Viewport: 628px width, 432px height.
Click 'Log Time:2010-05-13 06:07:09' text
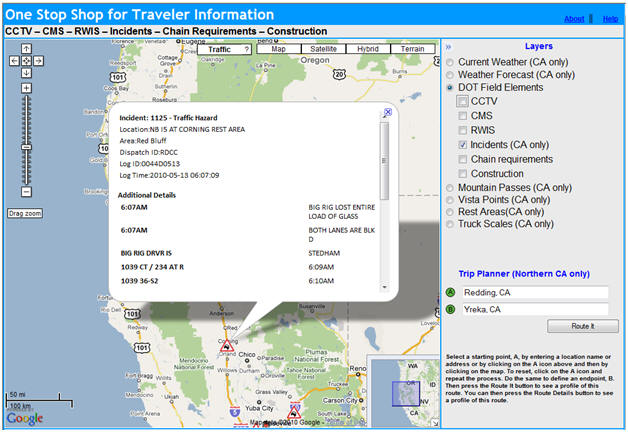169,175
